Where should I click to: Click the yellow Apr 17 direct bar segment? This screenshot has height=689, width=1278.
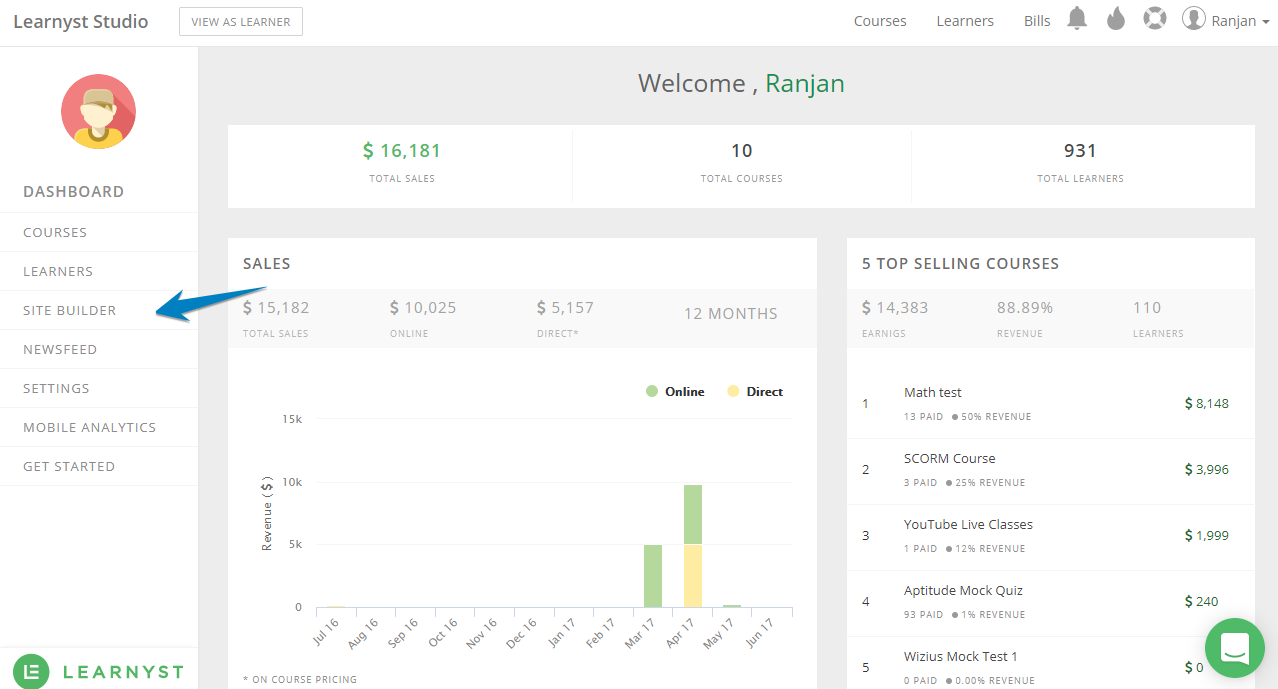pos(693,576)
